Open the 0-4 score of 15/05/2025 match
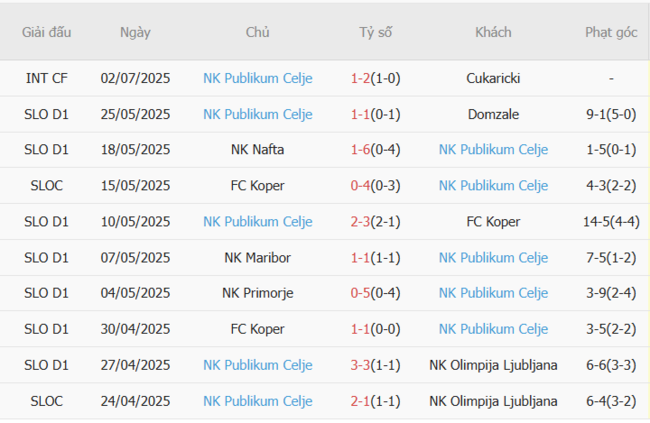650x423 pixels. pyautogui.click(x=361, y=186)
